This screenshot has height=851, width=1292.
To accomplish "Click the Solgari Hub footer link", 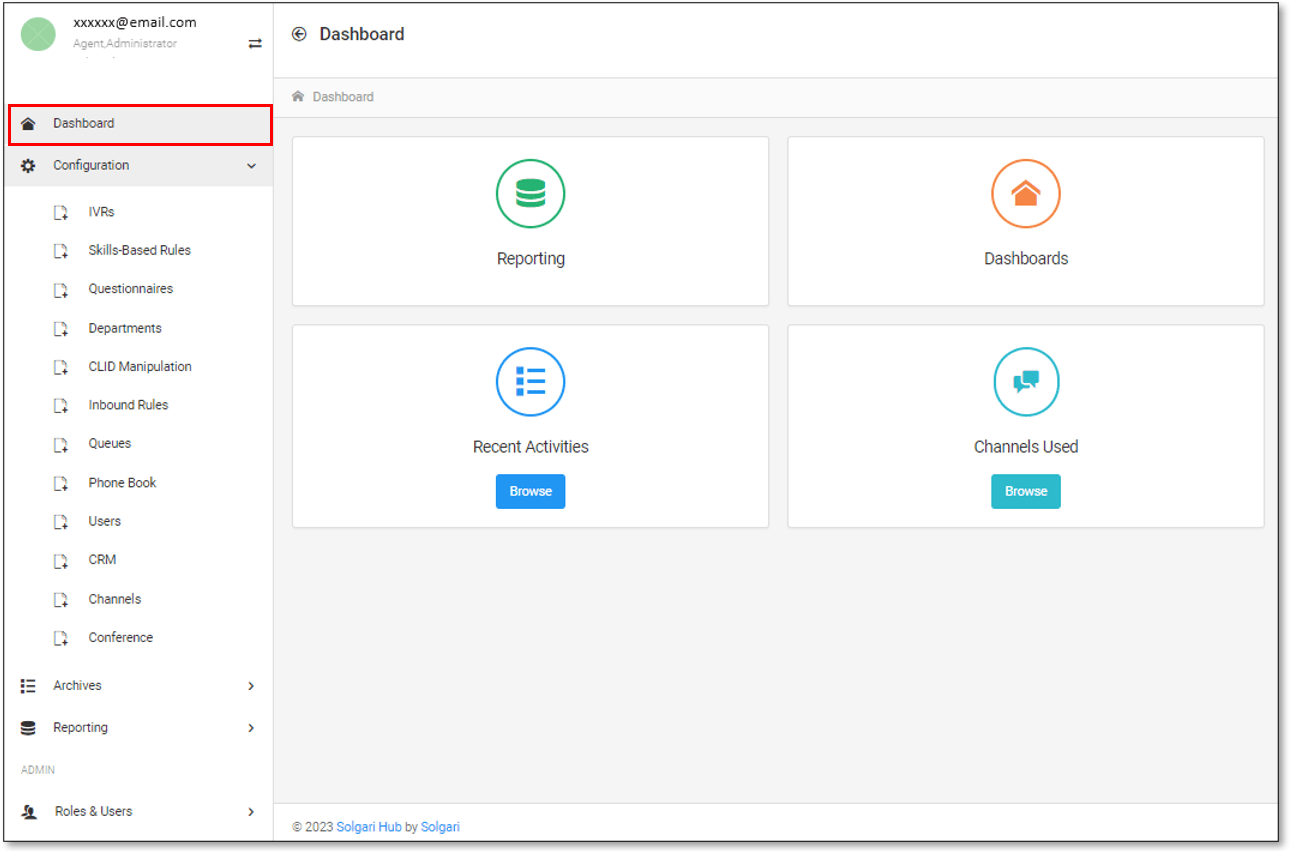I will tap(368, 826).
